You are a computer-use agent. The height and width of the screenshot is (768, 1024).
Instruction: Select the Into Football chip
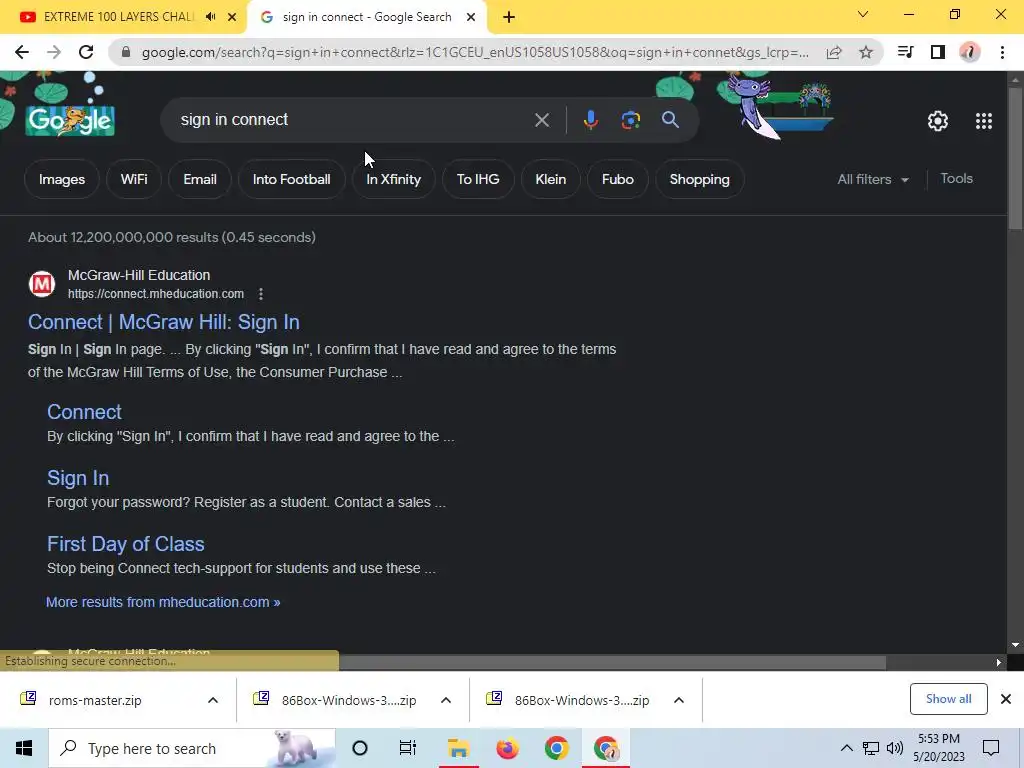(291, 180)
